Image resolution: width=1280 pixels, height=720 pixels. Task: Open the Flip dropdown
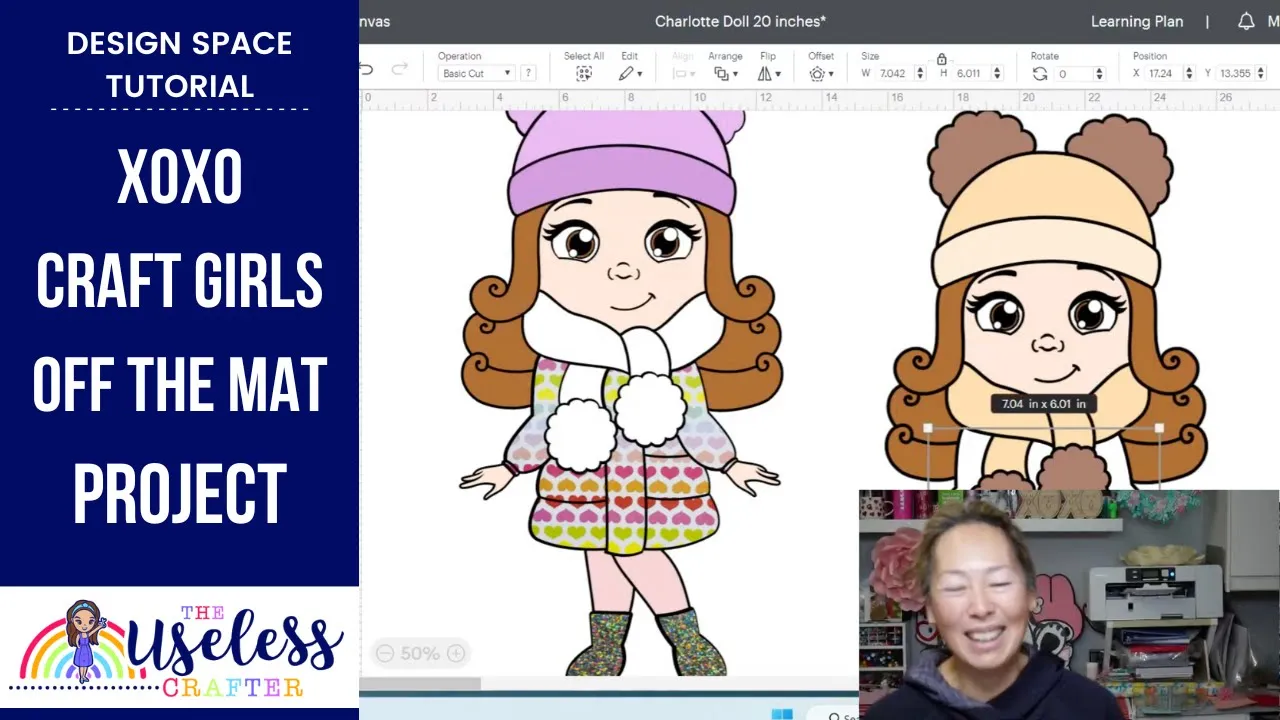(x=769, y=74)
